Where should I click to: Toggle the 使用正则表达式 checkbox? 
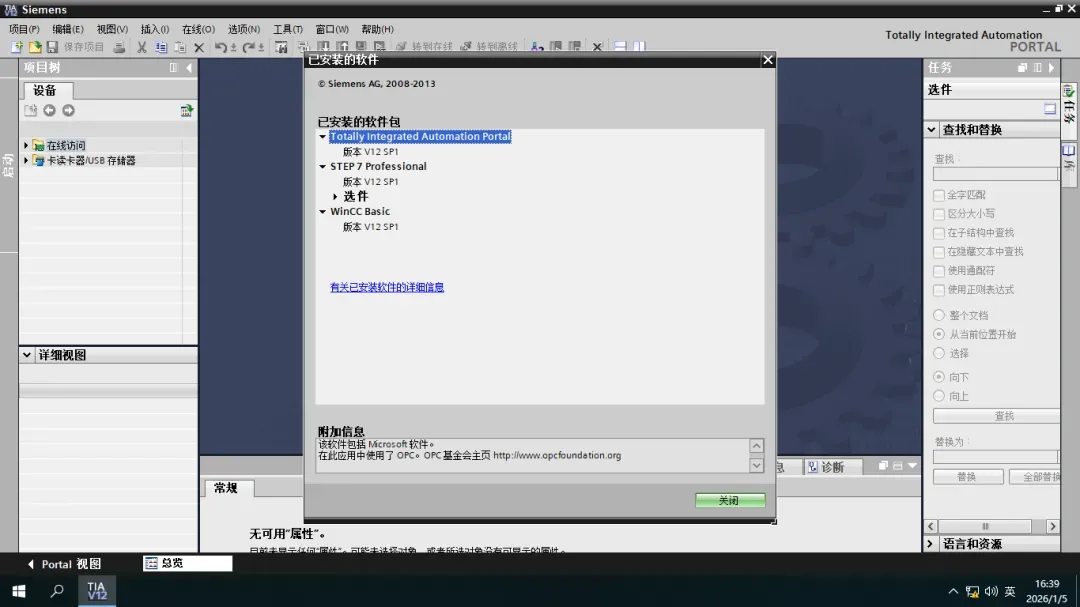[x=939, y=289]
